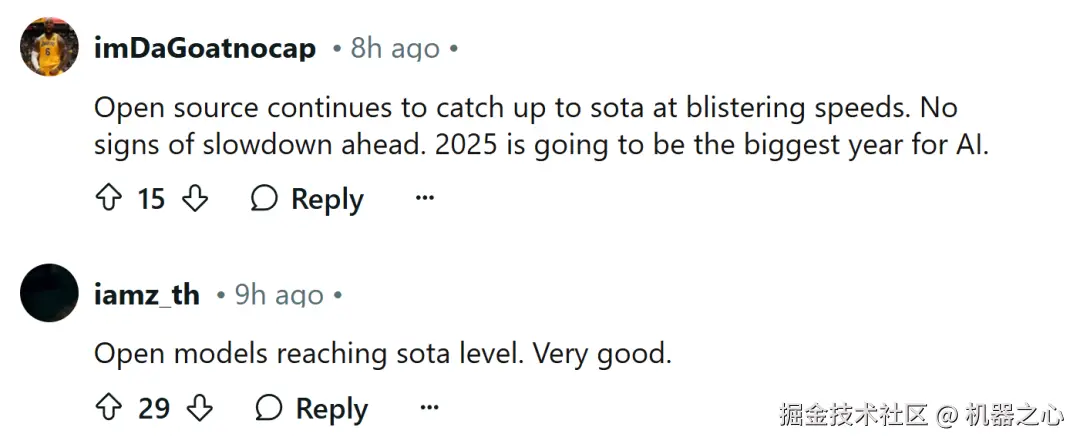The image size is (1080, 444).
Task: Click the 机器之心 watermark label
Action: pyautogui.click(x=1015, y=415)
